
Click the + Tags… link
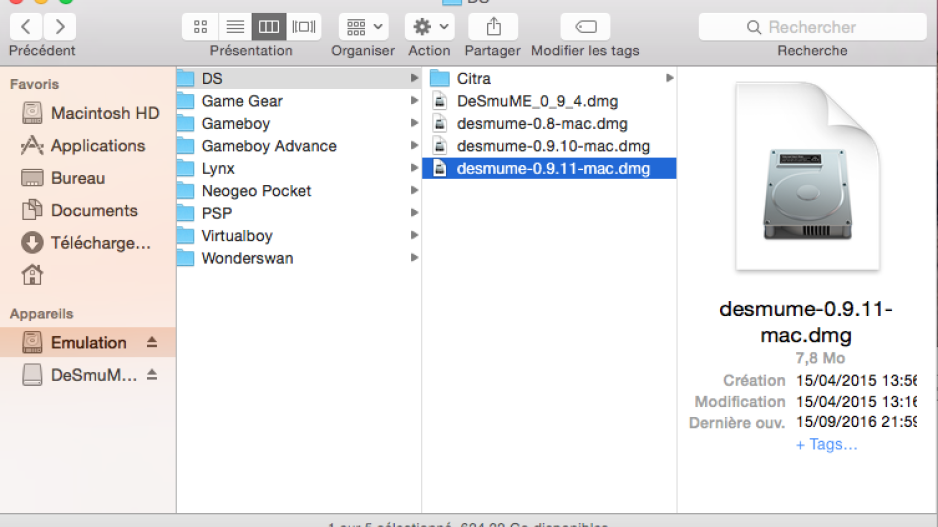[826, 444]
